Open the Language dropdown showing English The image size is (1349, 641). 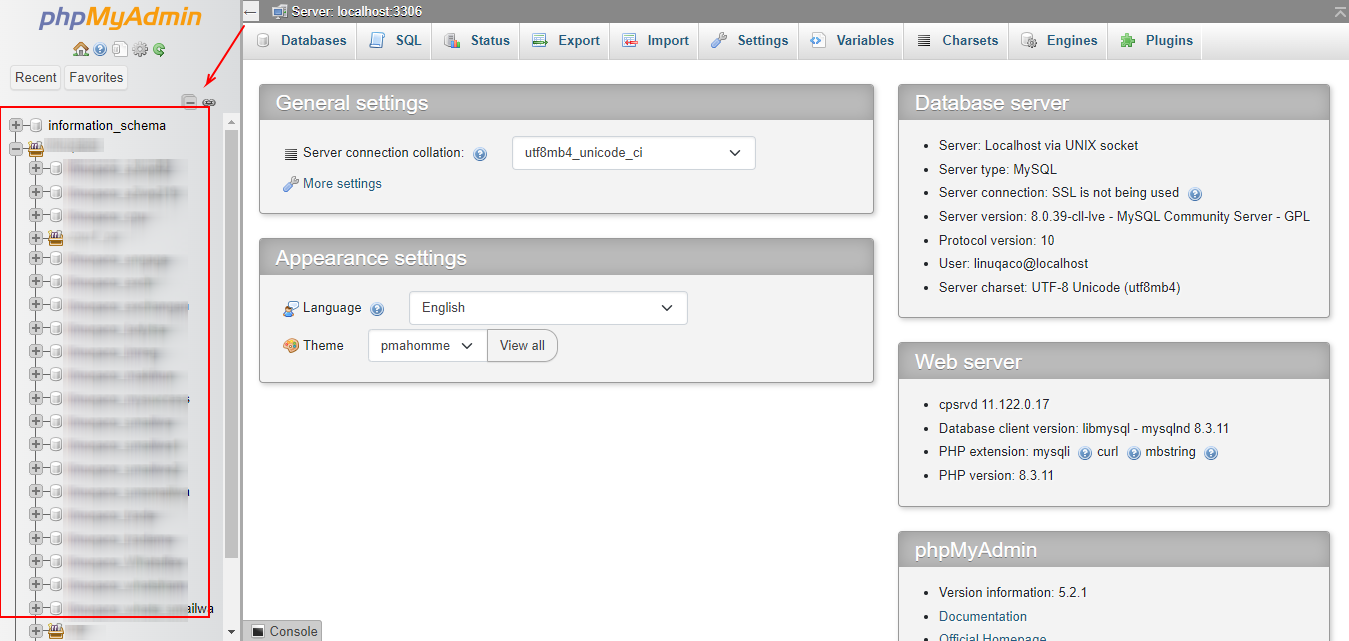pyautogui.click(x=548, y=308)
